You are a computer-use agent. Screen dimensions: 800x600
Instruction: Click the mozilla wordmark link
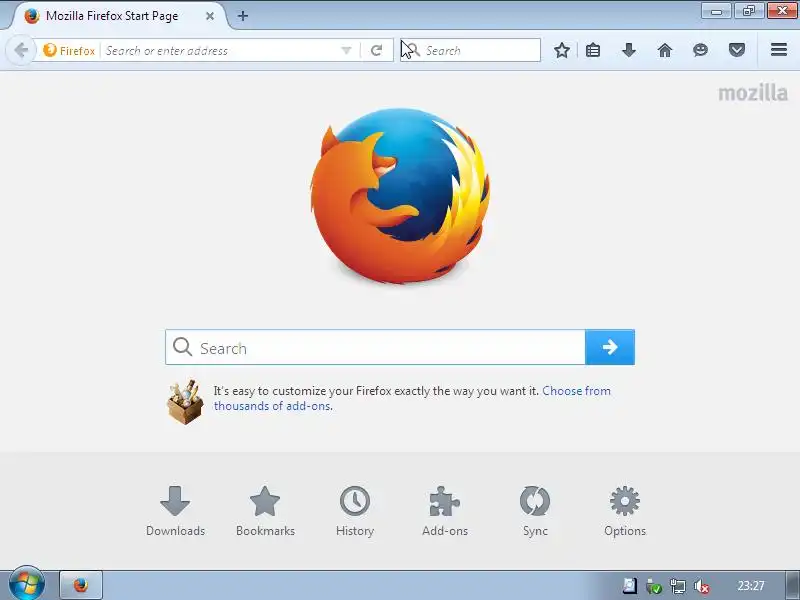click(753, 93)
